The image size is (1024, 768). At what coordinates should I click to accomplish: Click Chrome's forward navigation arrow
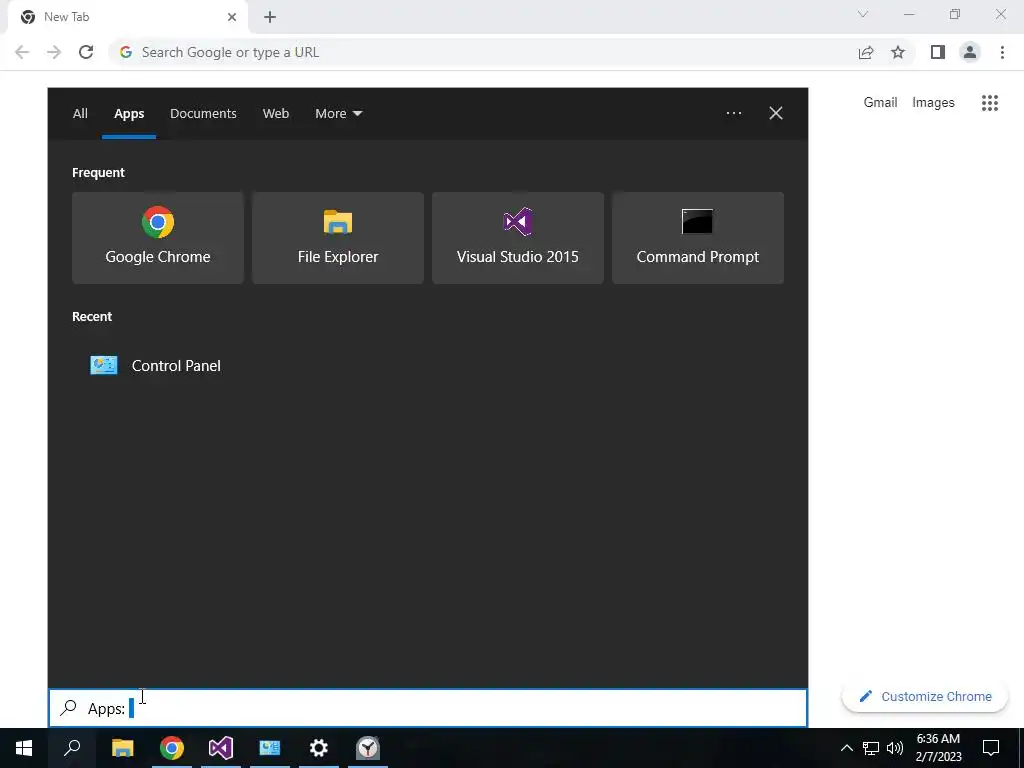[x=54, y=52]
